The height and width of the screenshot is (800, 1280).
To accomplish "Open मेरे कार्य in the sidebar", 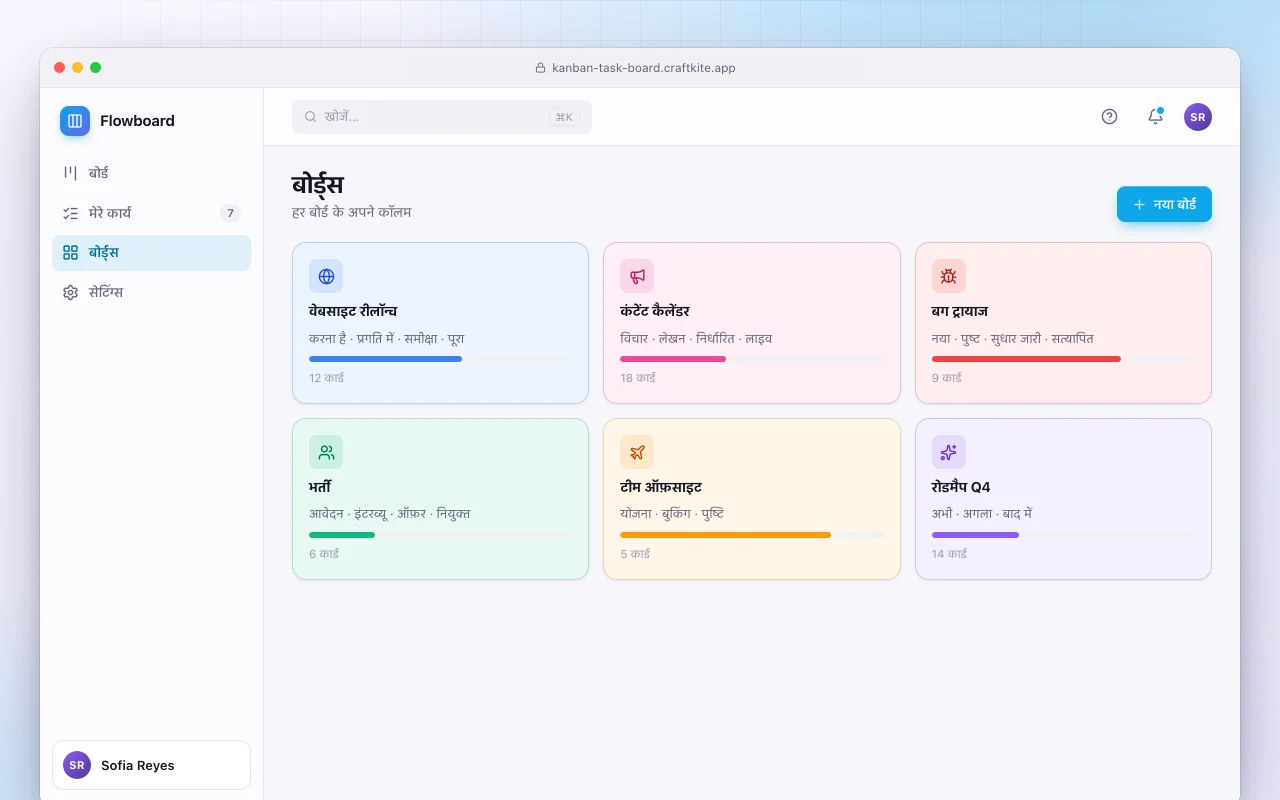I will click(151, 213).
